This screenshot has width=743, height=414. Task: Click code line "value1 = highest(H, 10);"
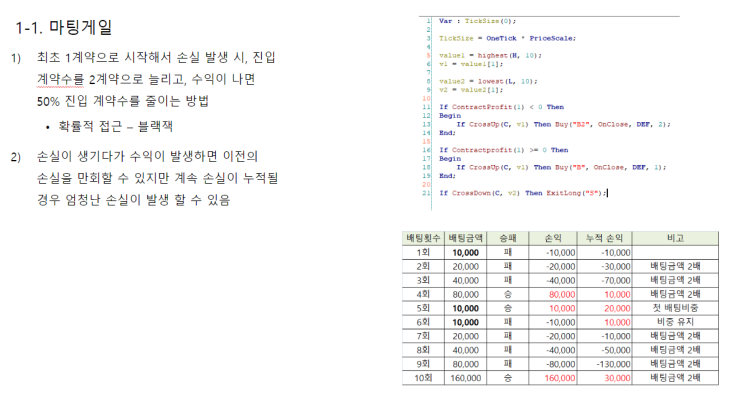[x=490, y=55]
